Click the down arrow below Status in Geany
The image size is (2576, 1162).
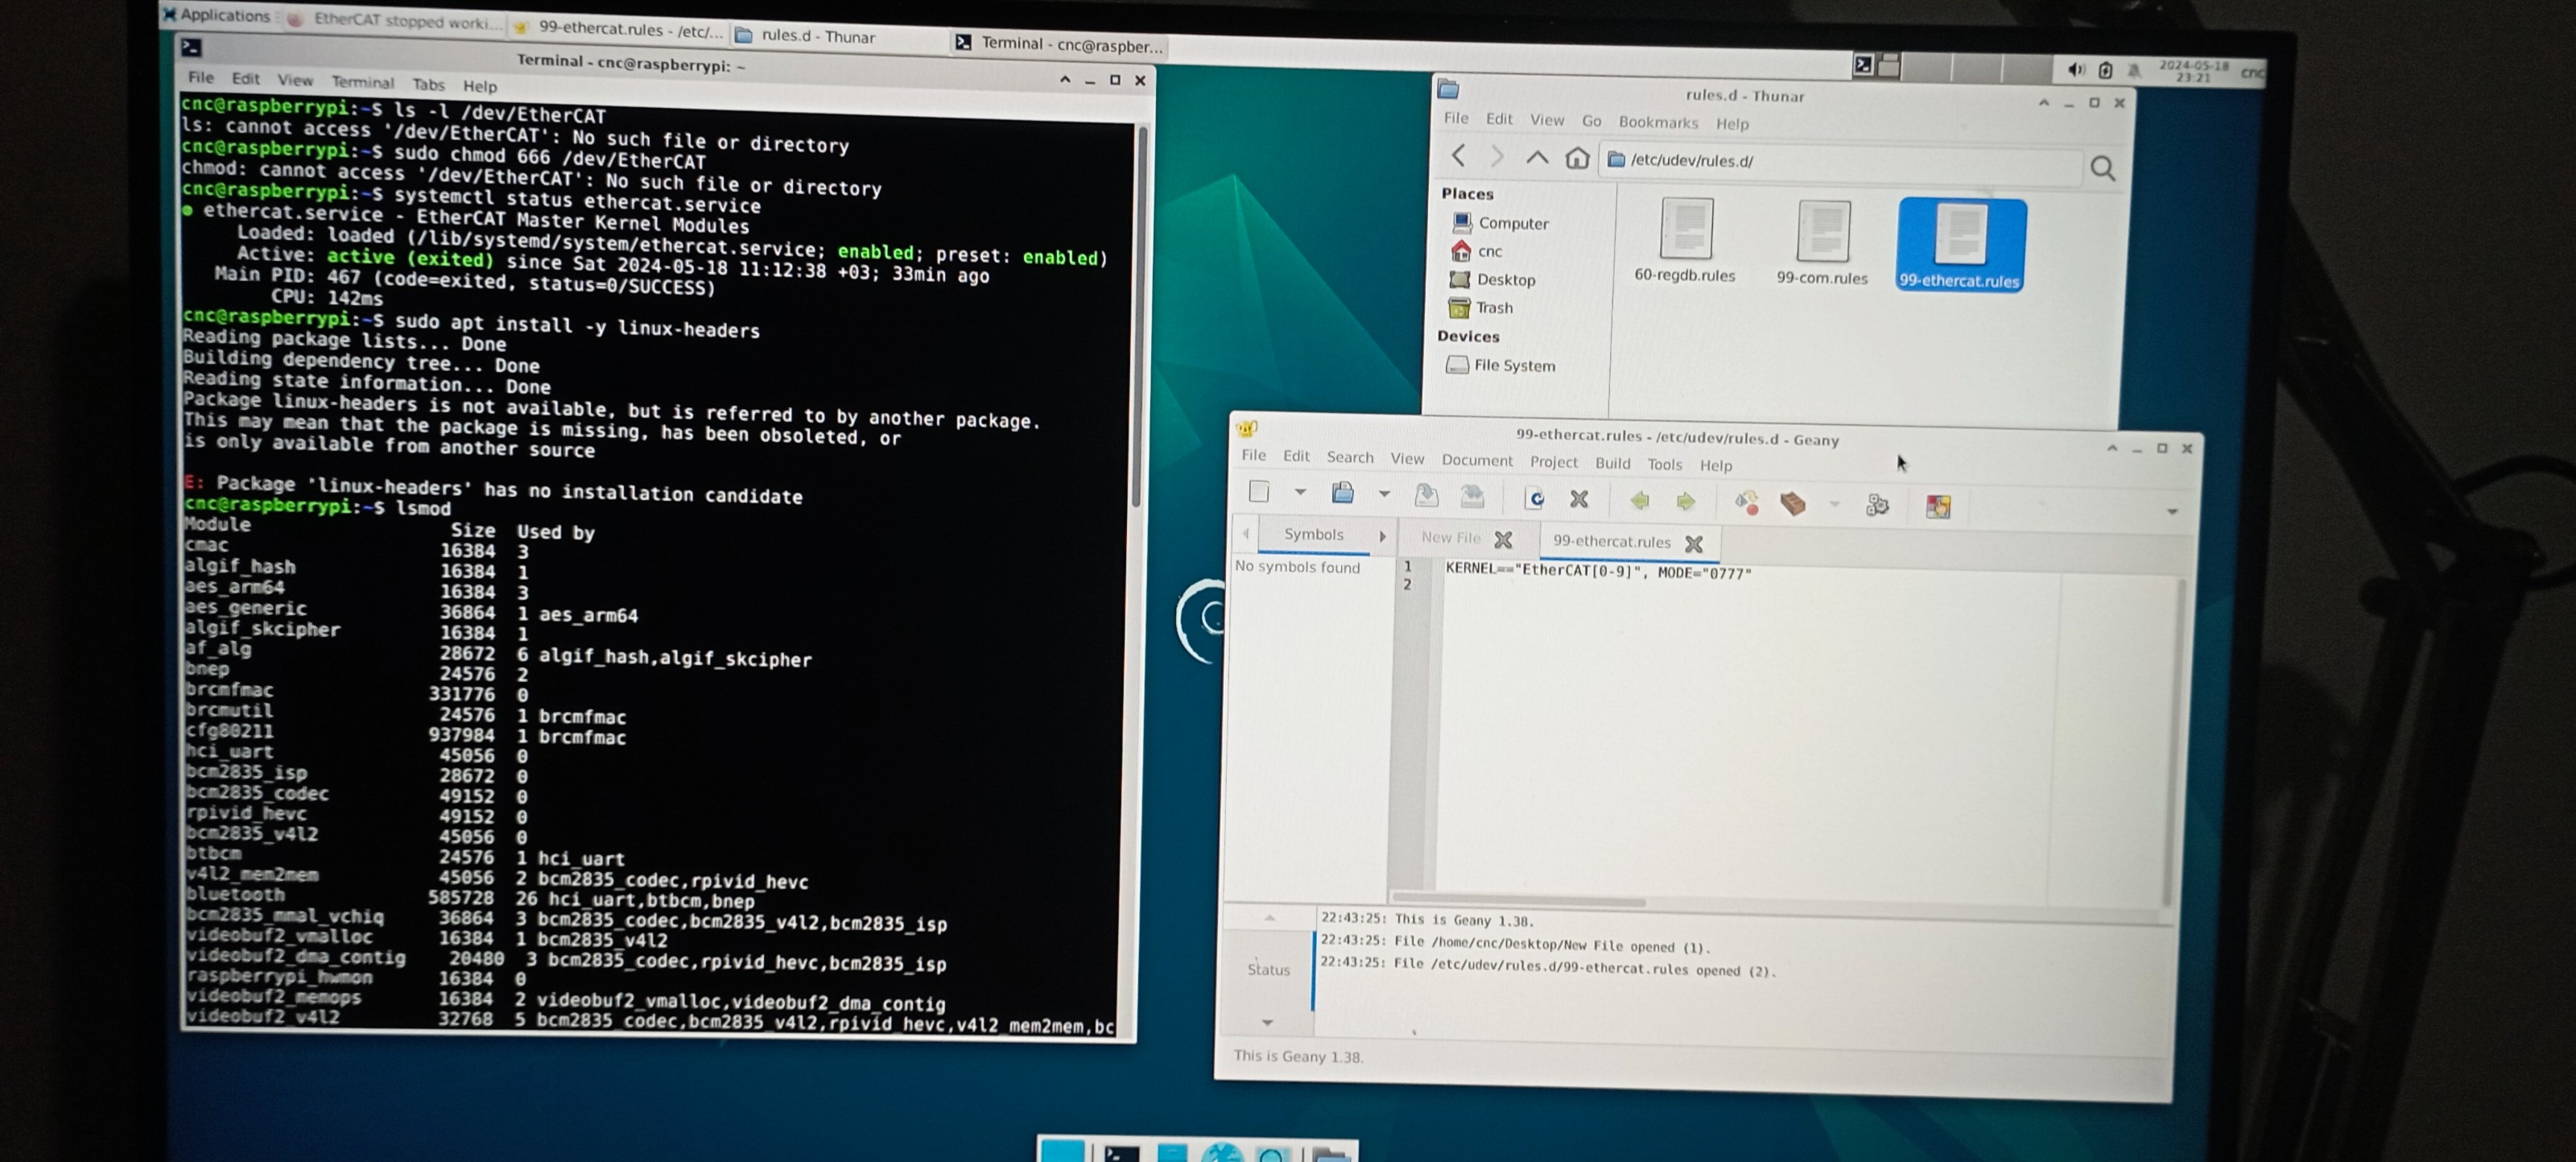[x=1267, y=1022]
